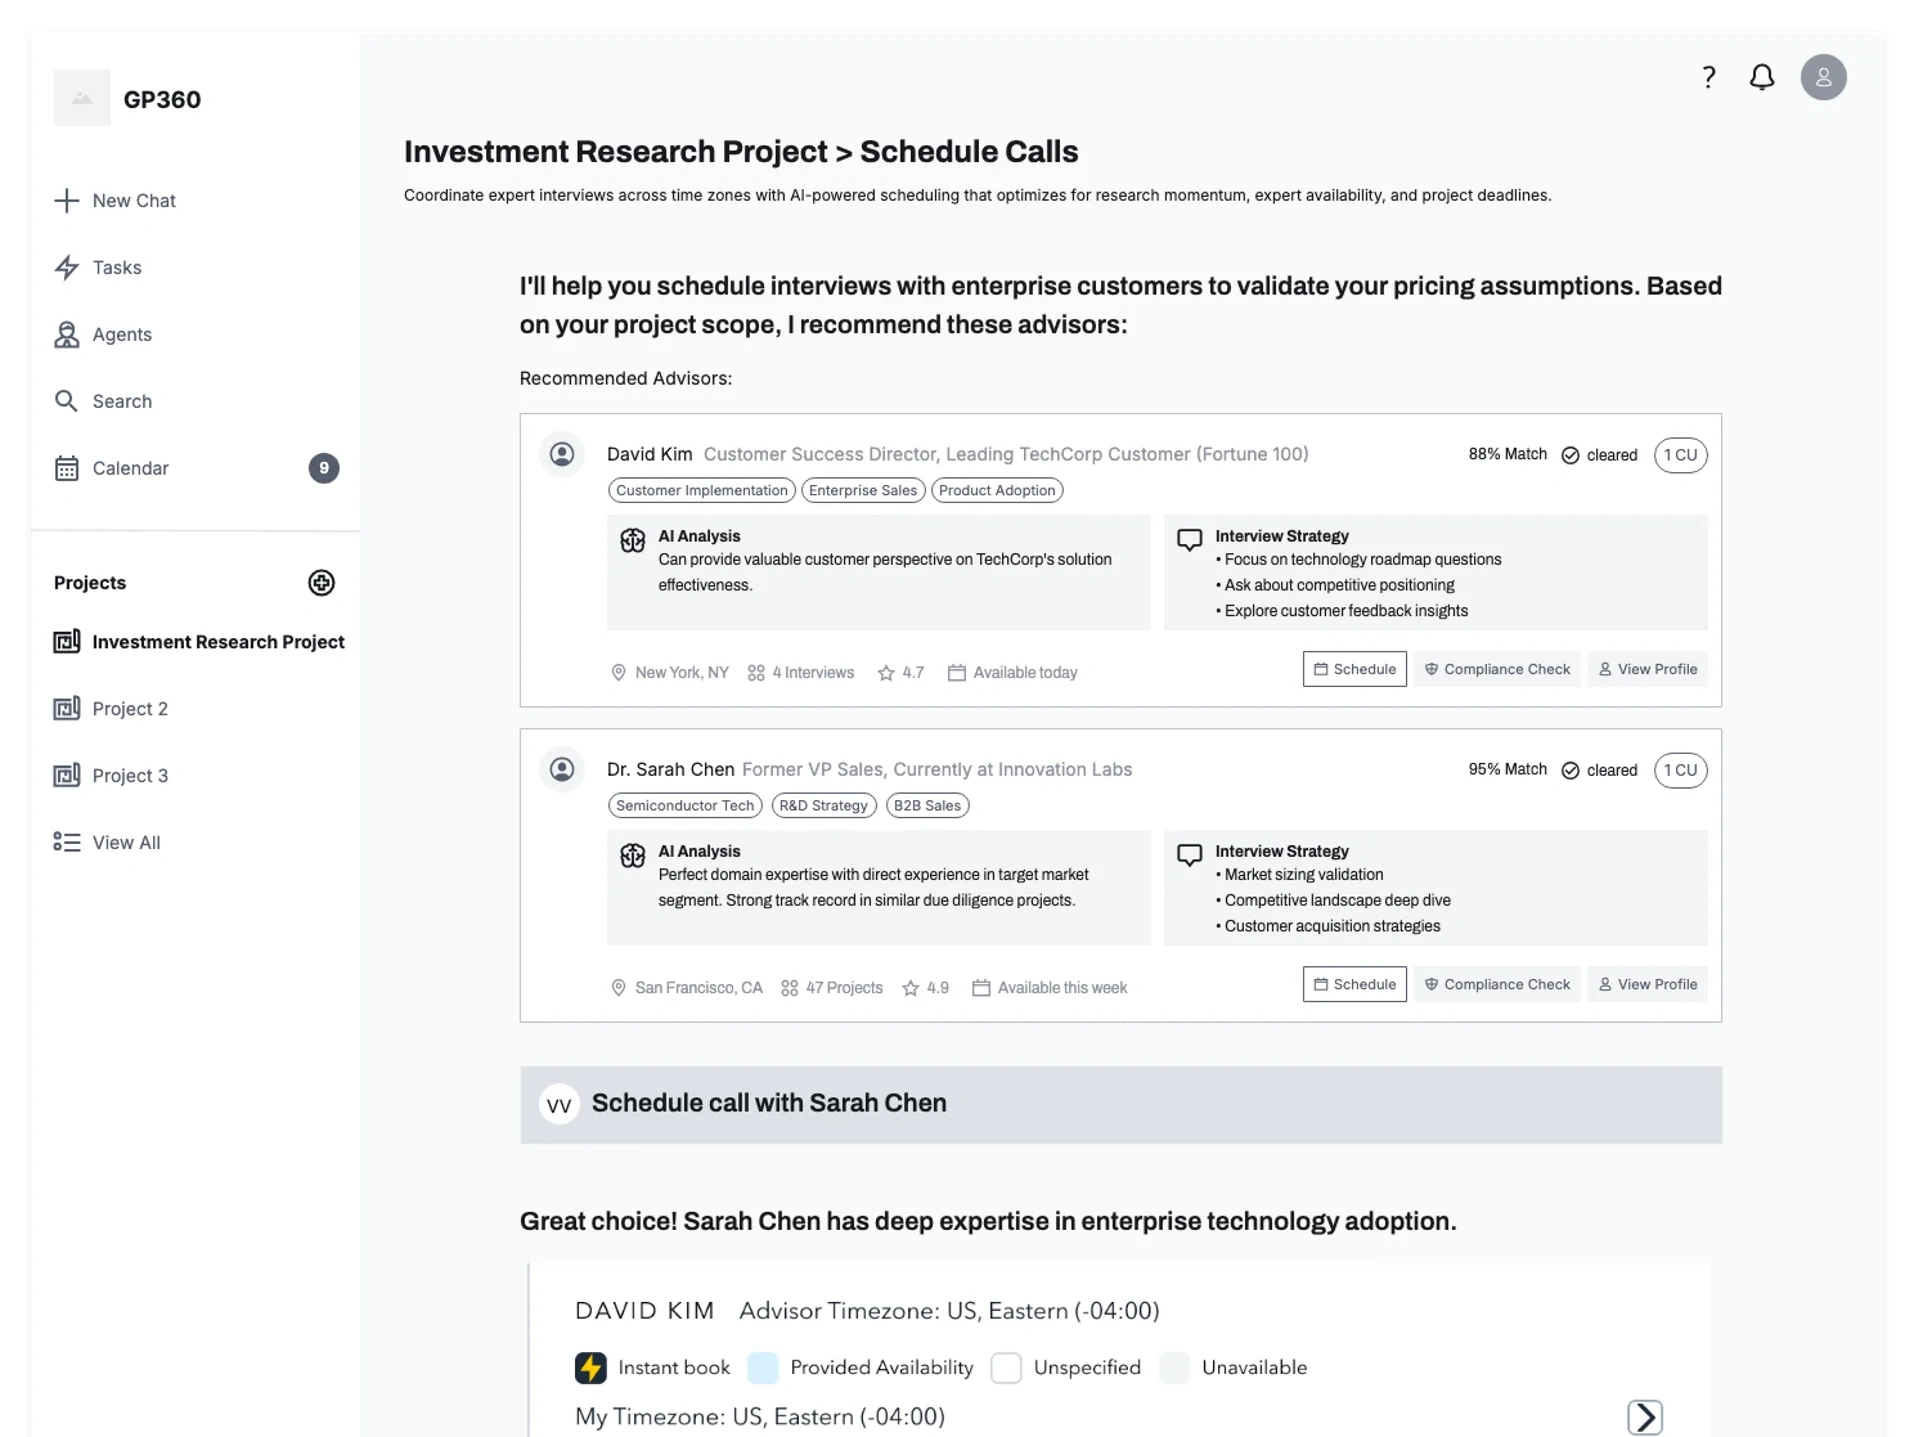This screenshot has height=1437, width=1914.
Task: Open the notifications bell
Action: tap(1762, 77)
